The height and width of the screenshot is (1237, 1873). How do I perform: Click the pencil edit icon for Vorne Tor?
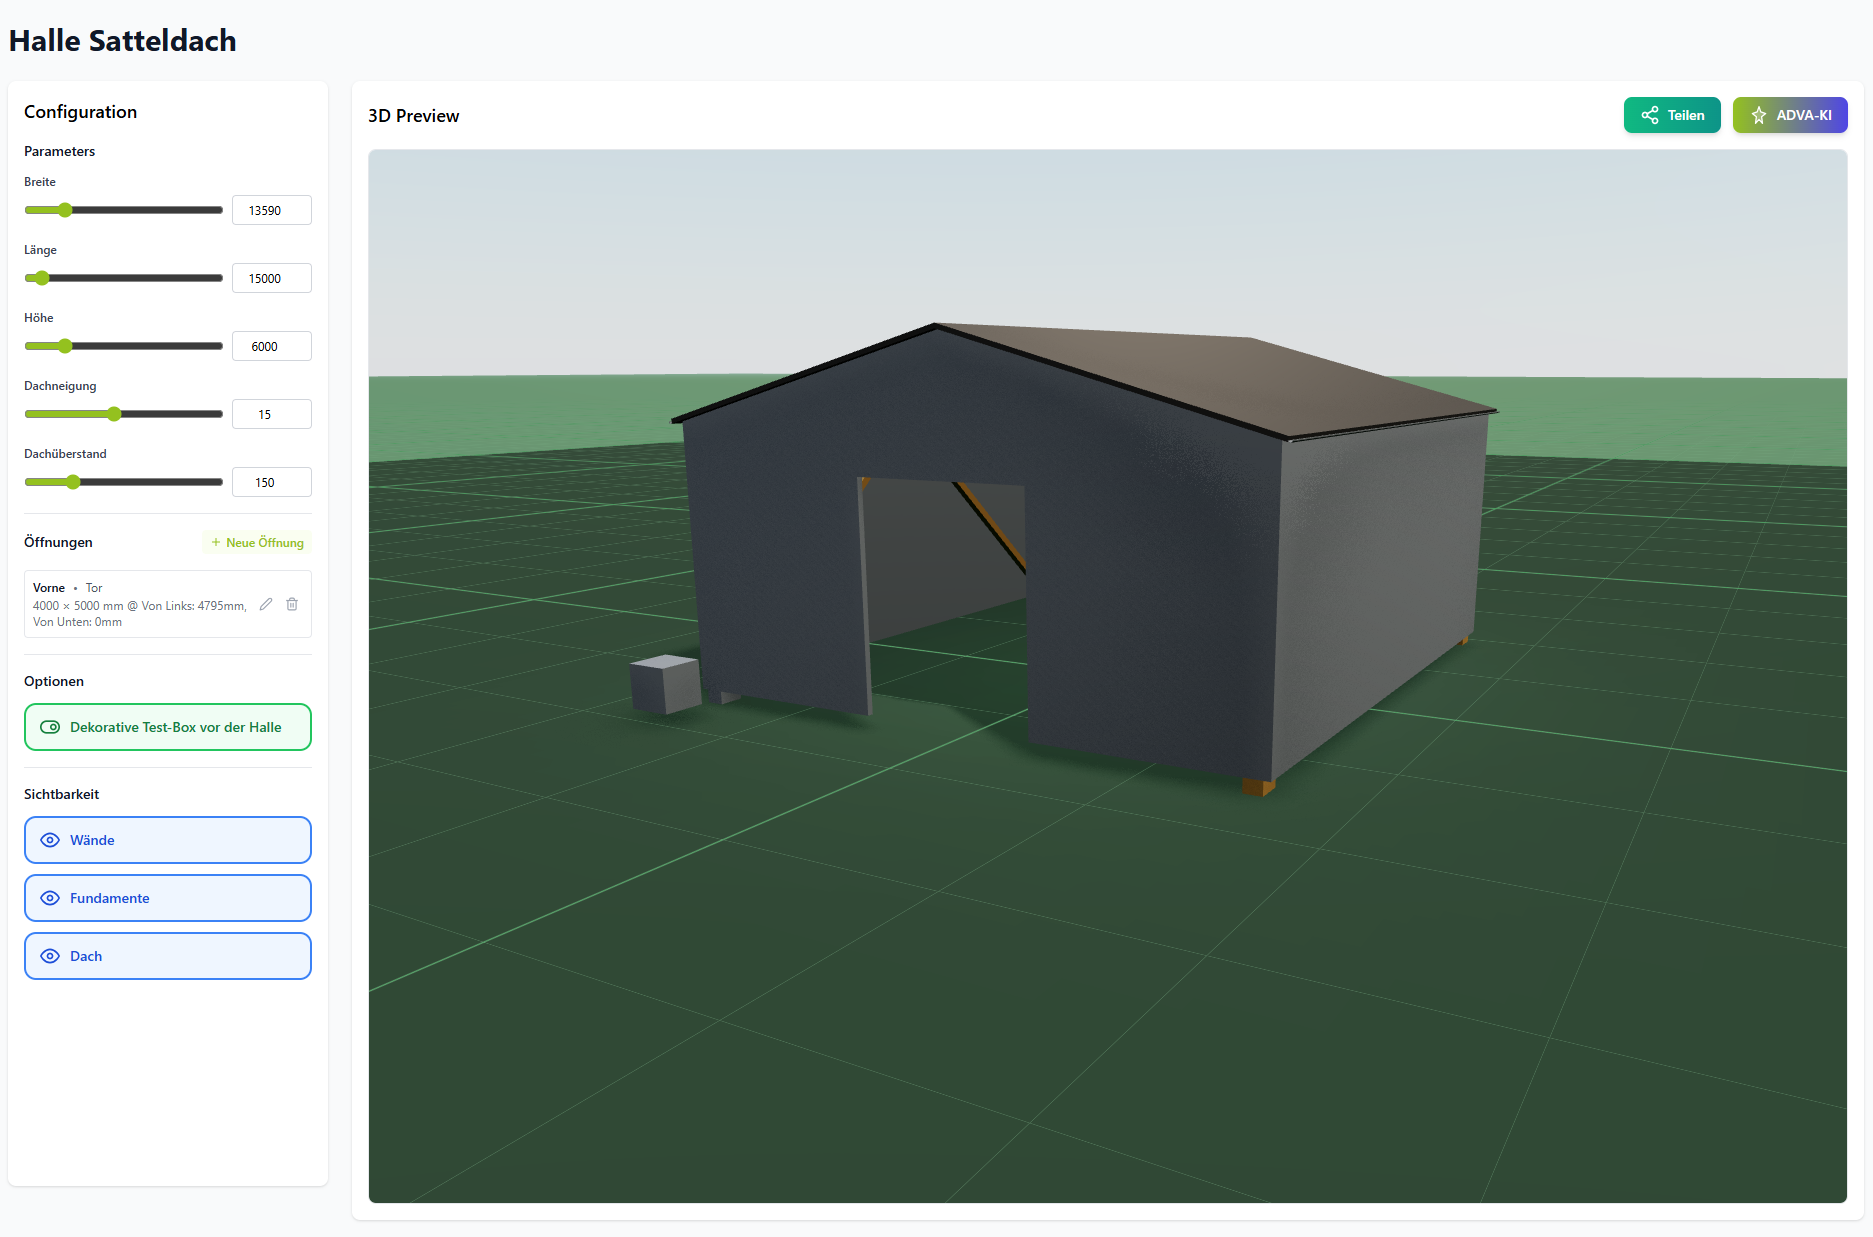tap(266, 604)
